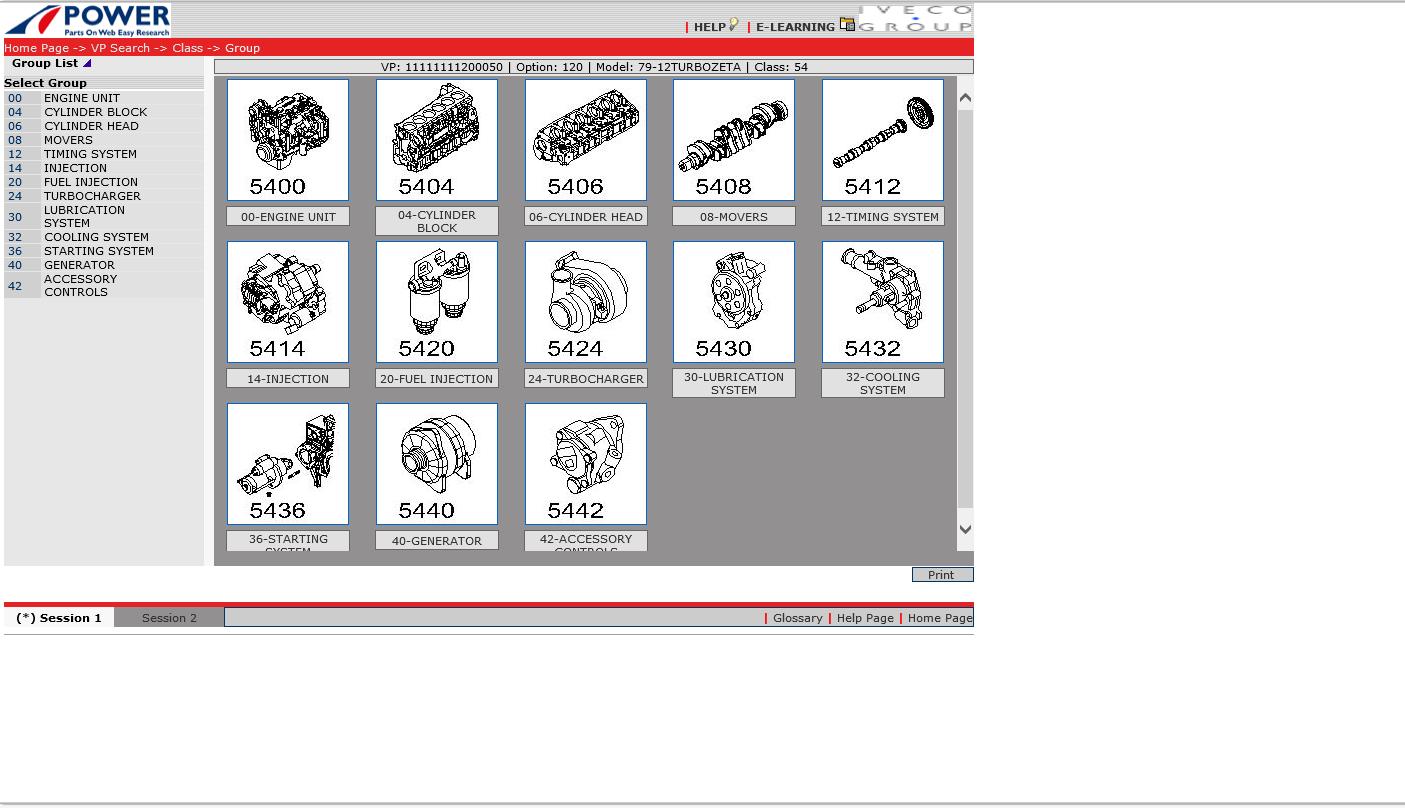
Task: Click the 08-MOVERS button
Action: (734, 216)
